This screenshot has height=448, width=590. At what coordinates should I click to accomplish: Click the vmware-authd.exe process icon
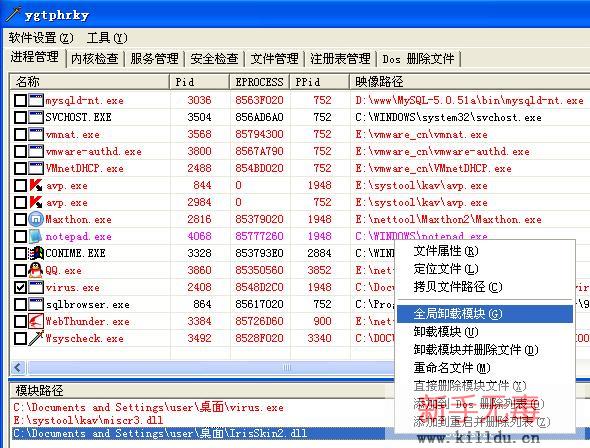pos(36,151)
